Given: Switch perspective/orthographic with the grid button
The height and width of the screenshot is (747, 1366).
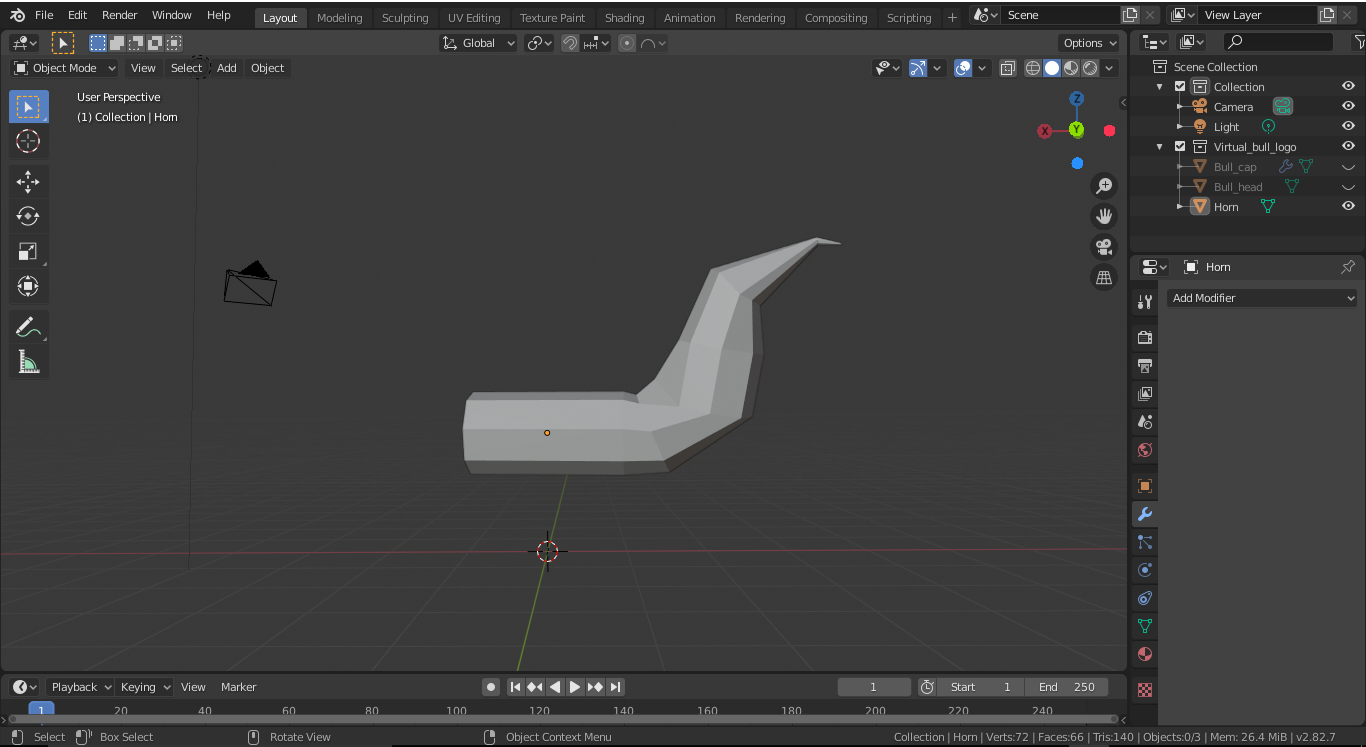Looking at the screenshot, I should (x=1104, y=278).
